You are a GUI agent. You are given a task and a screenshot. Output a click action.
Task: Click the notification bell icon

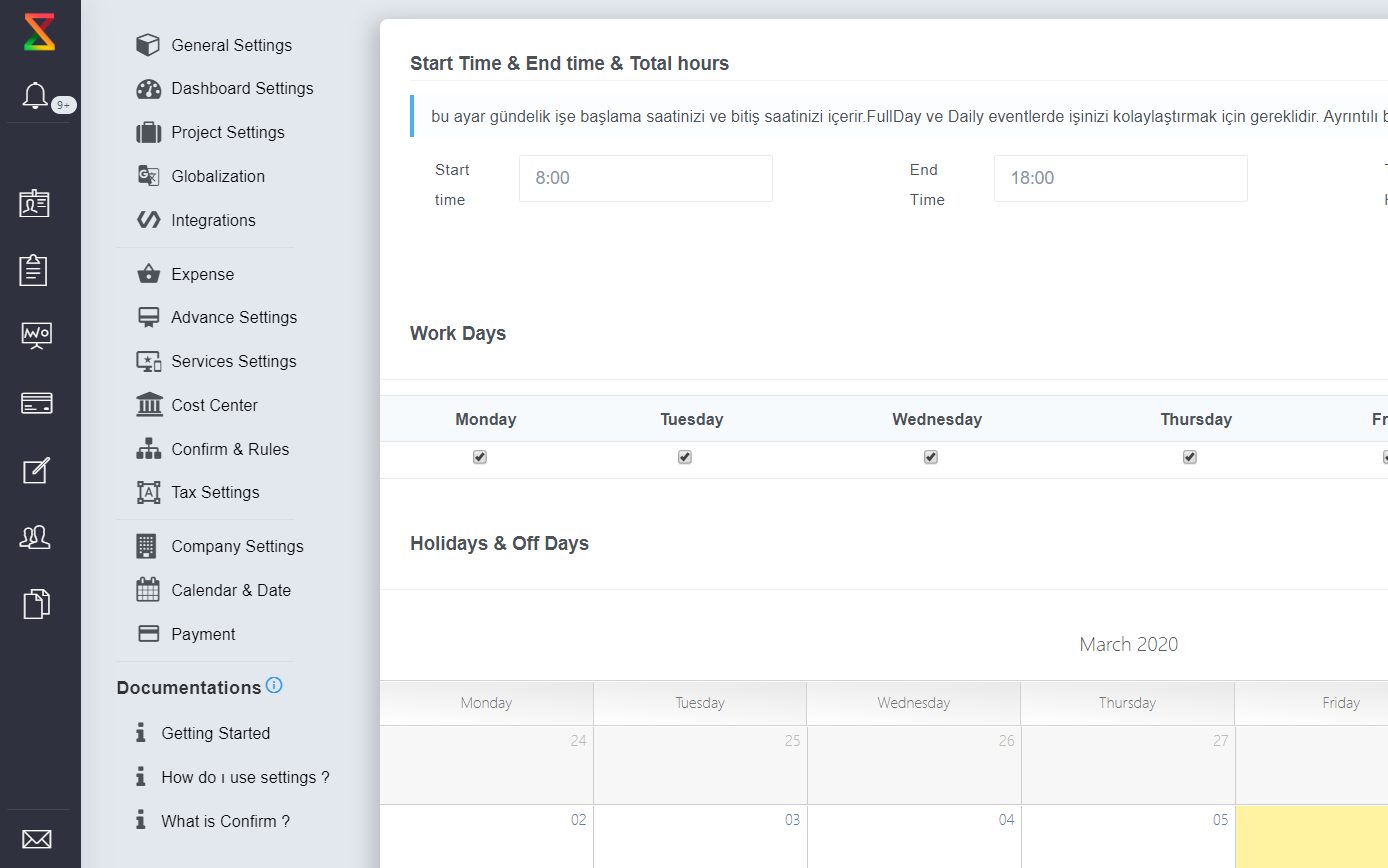[x=35, y=96]
